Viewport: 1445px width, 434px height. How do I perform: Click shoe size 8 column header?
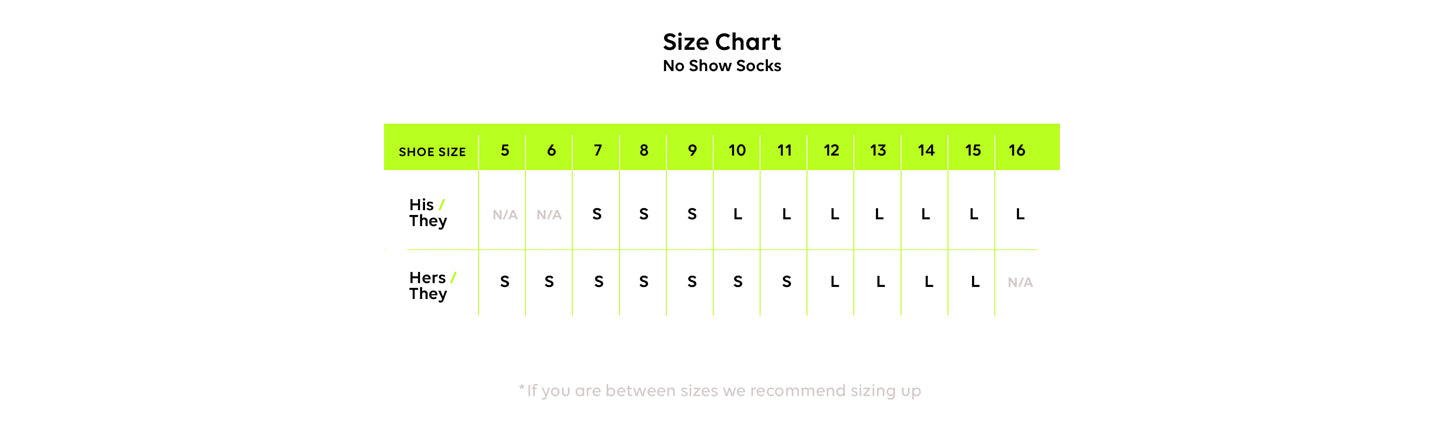(644, 151)
